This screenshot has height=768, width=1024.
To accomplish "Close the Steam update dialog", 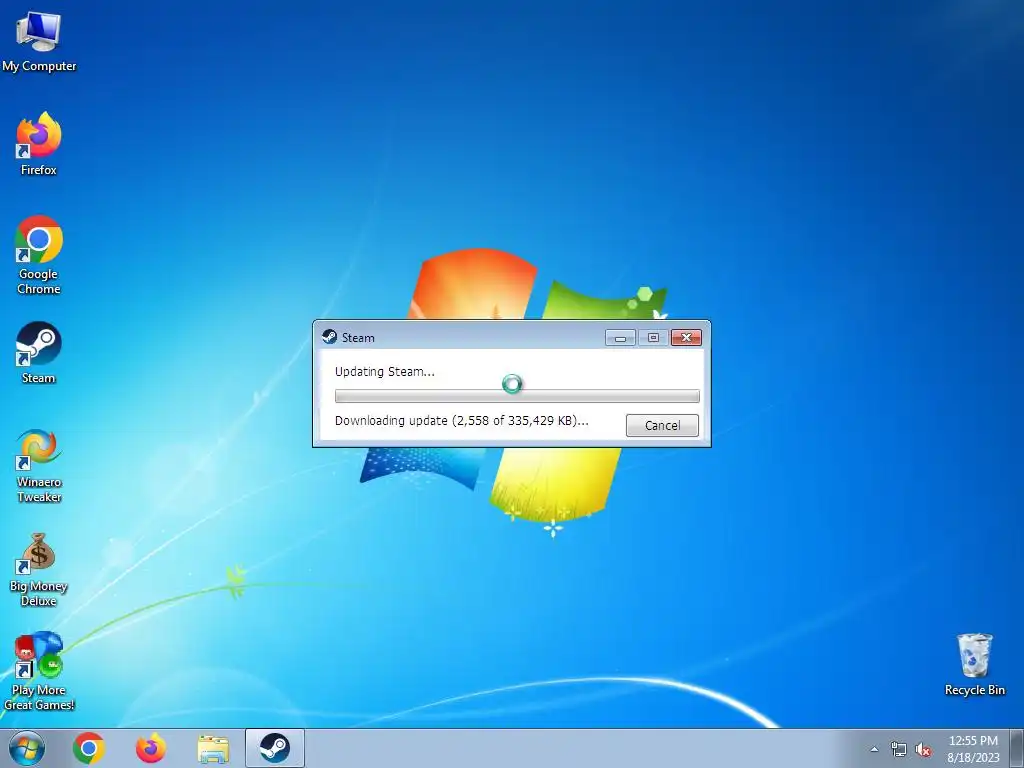I will 686,338.
